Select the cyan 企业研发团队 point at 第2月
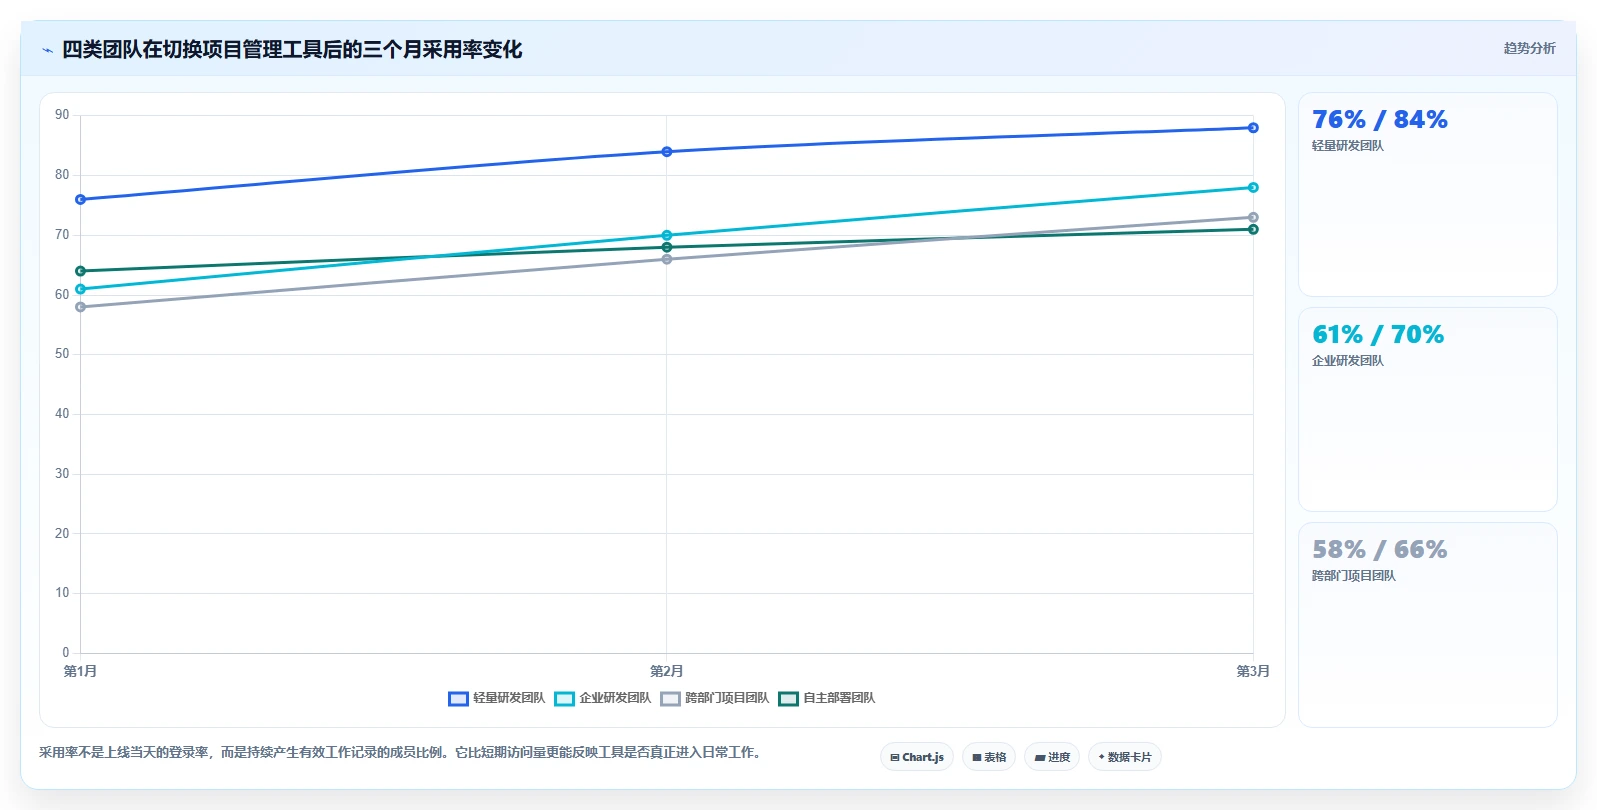This screenshot has height=810, width=1597. pos(667,236)
